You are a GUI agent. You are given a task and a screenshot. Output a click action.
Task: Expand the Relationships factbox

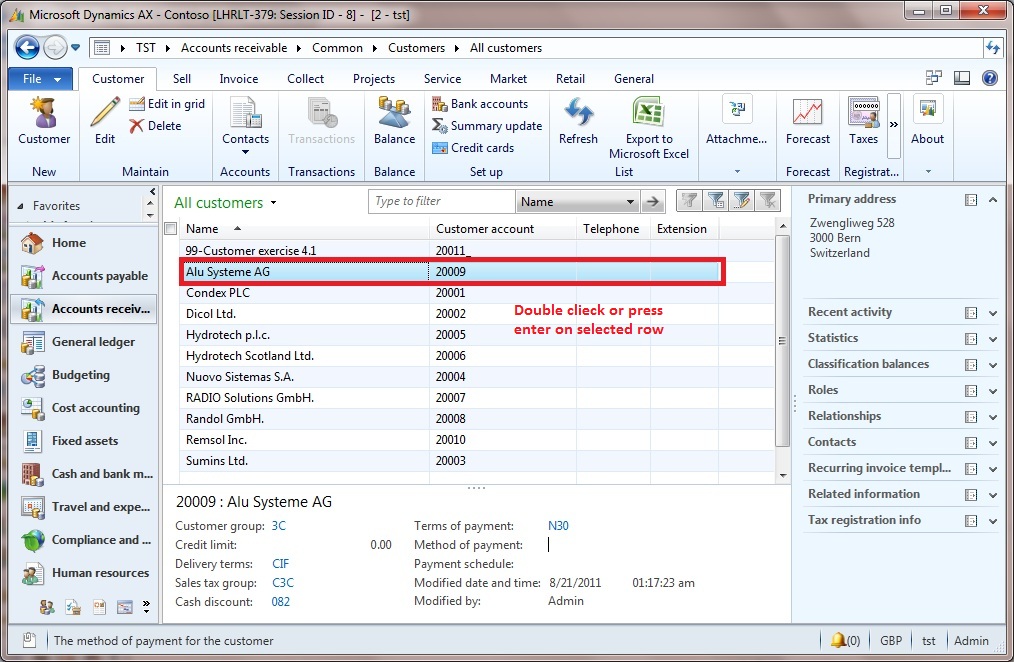(x=993, y=417)
